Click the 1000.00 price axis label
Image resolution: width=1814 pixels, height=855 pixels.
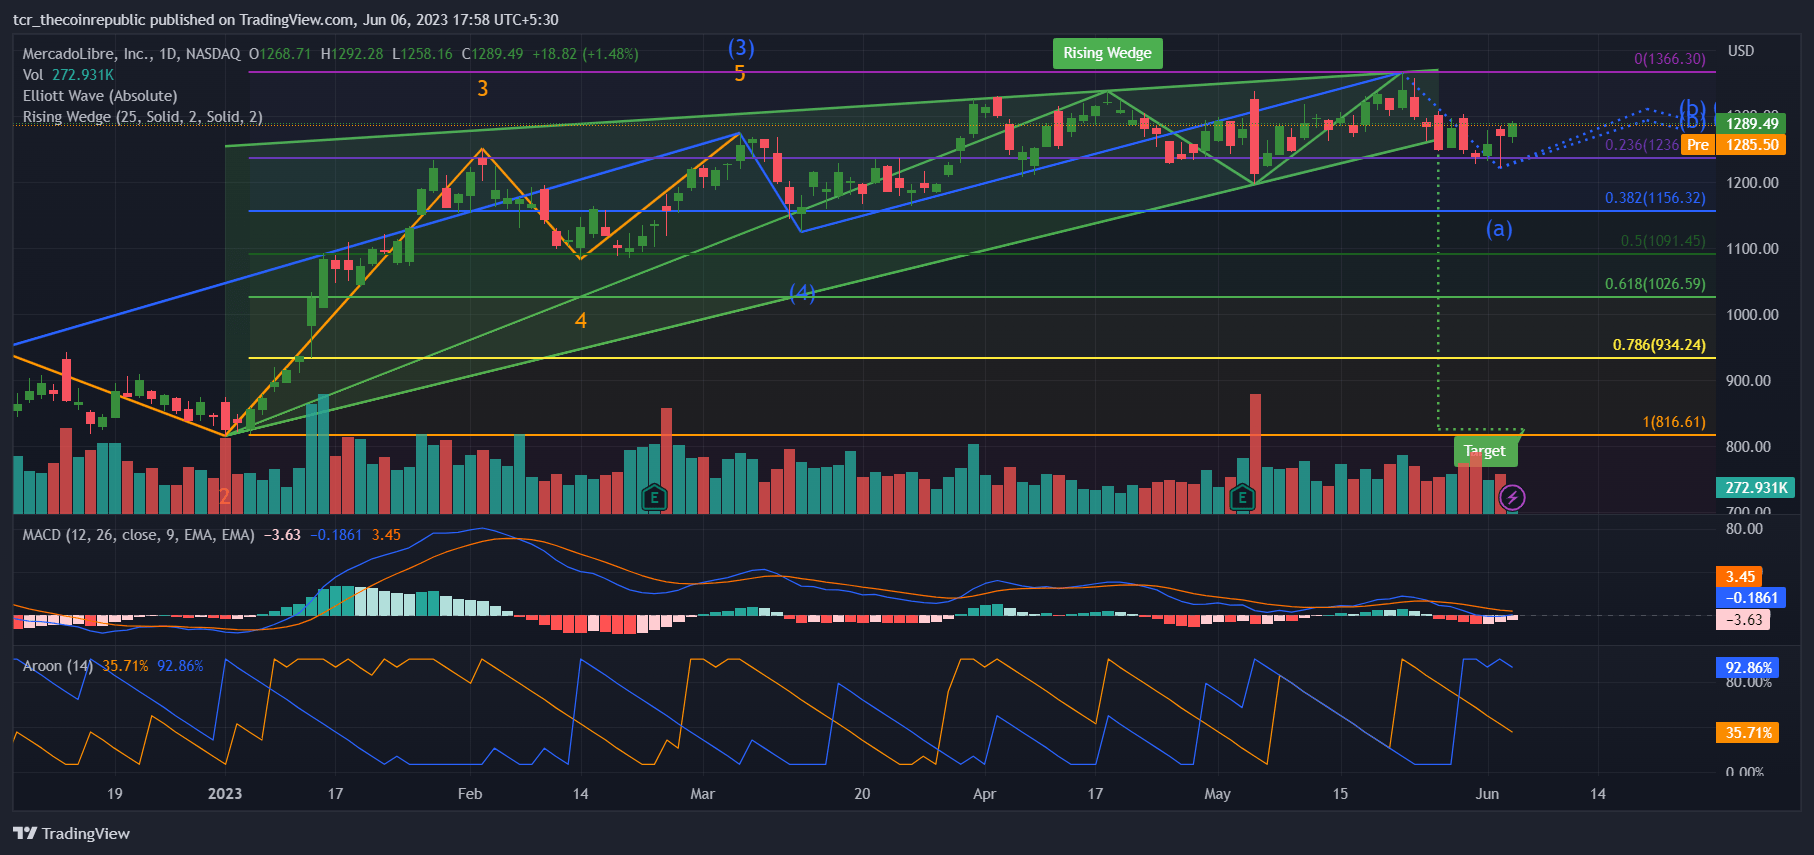[x=1752, y=315]
